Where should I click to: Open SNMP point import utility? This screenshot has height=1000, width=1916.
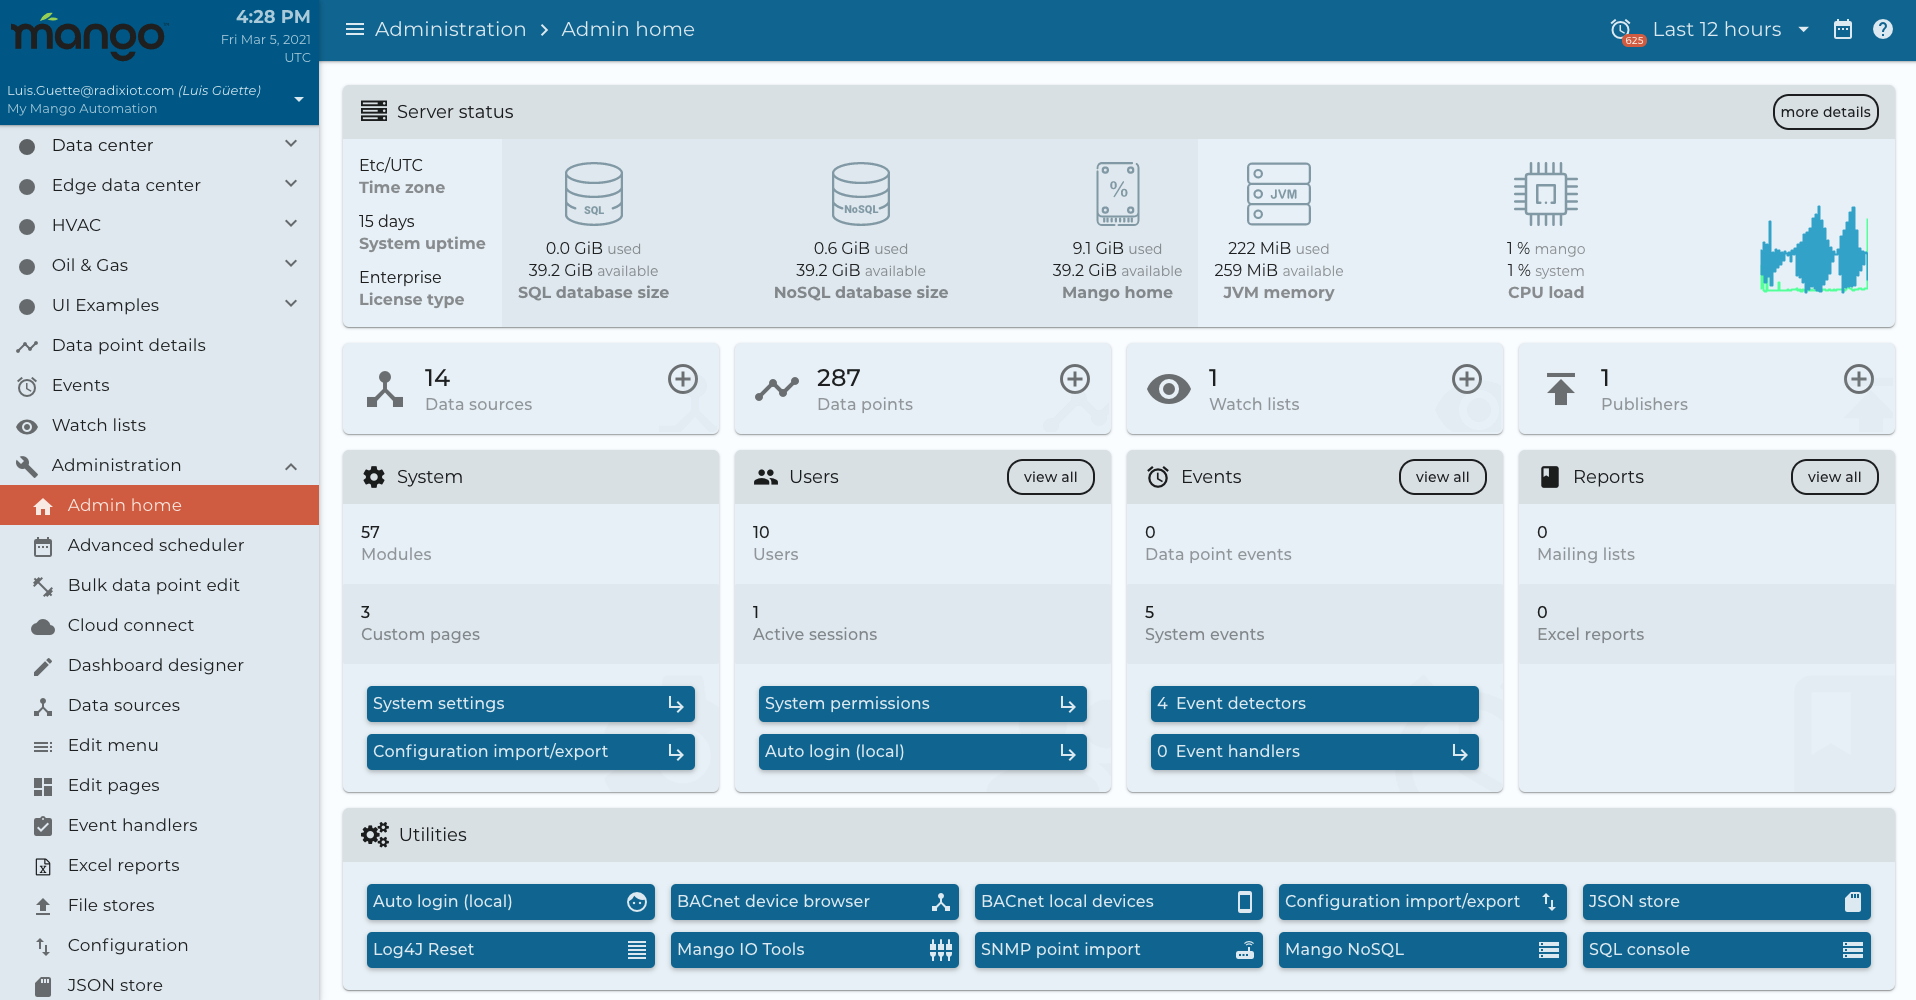point(1118,950)
